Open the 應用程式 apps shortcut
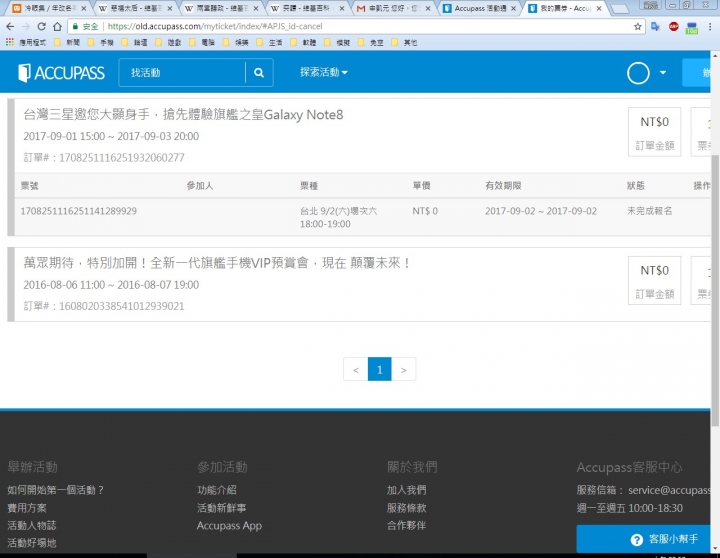 [26, 42]
